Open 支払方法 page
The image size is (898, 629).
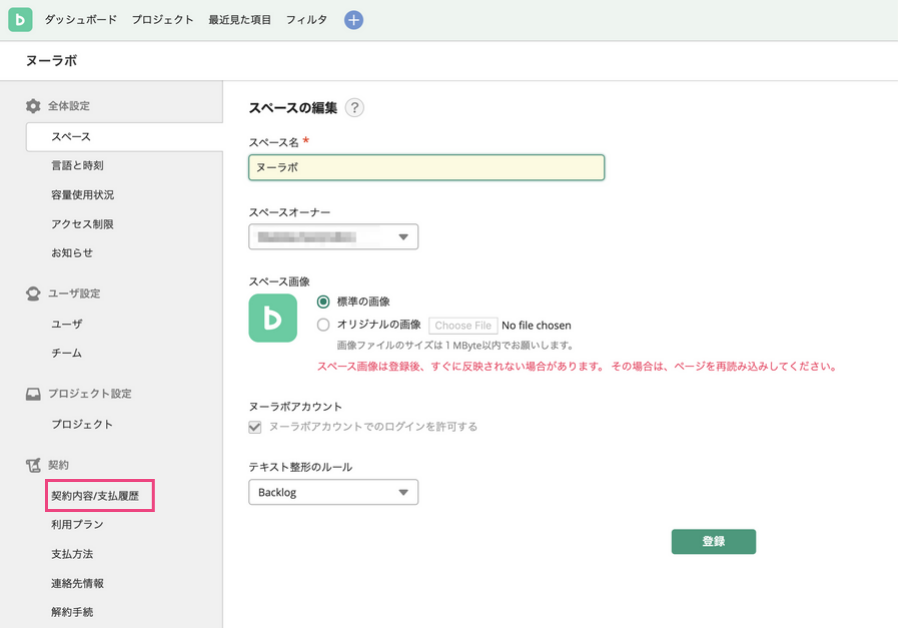pyautogui.click(x=72, y=554)
